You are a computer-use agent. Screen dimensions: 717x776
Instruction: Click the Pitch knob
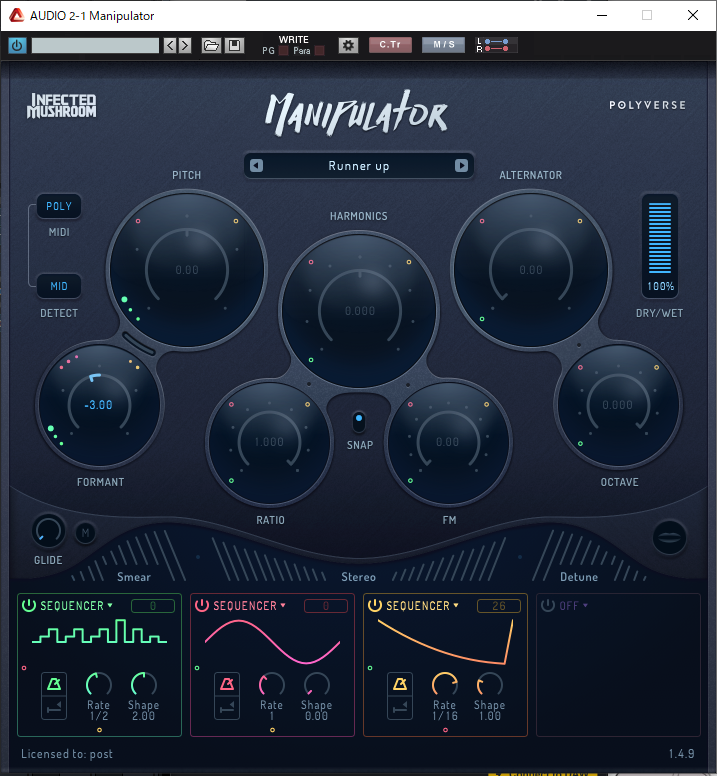point(187,270)
